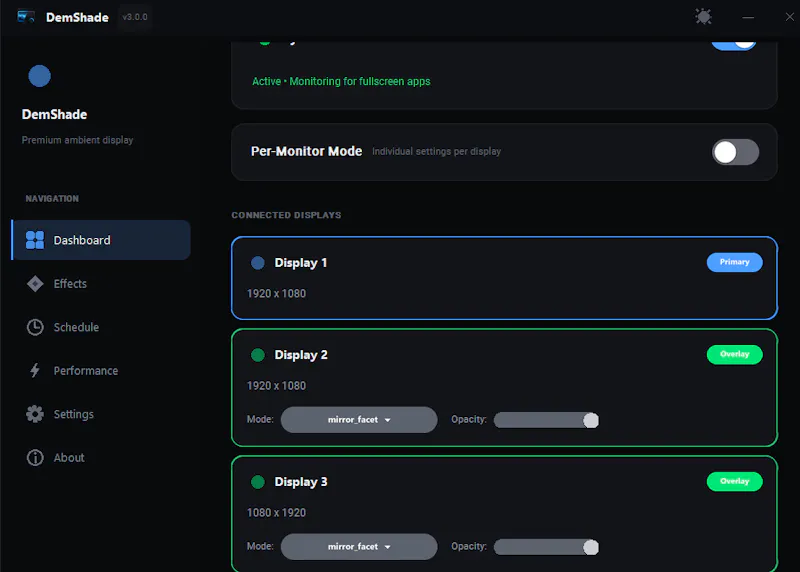Click the About info icon
This screenshot has width=800, height=572.
pyautogui.click(x=35, y=458)
